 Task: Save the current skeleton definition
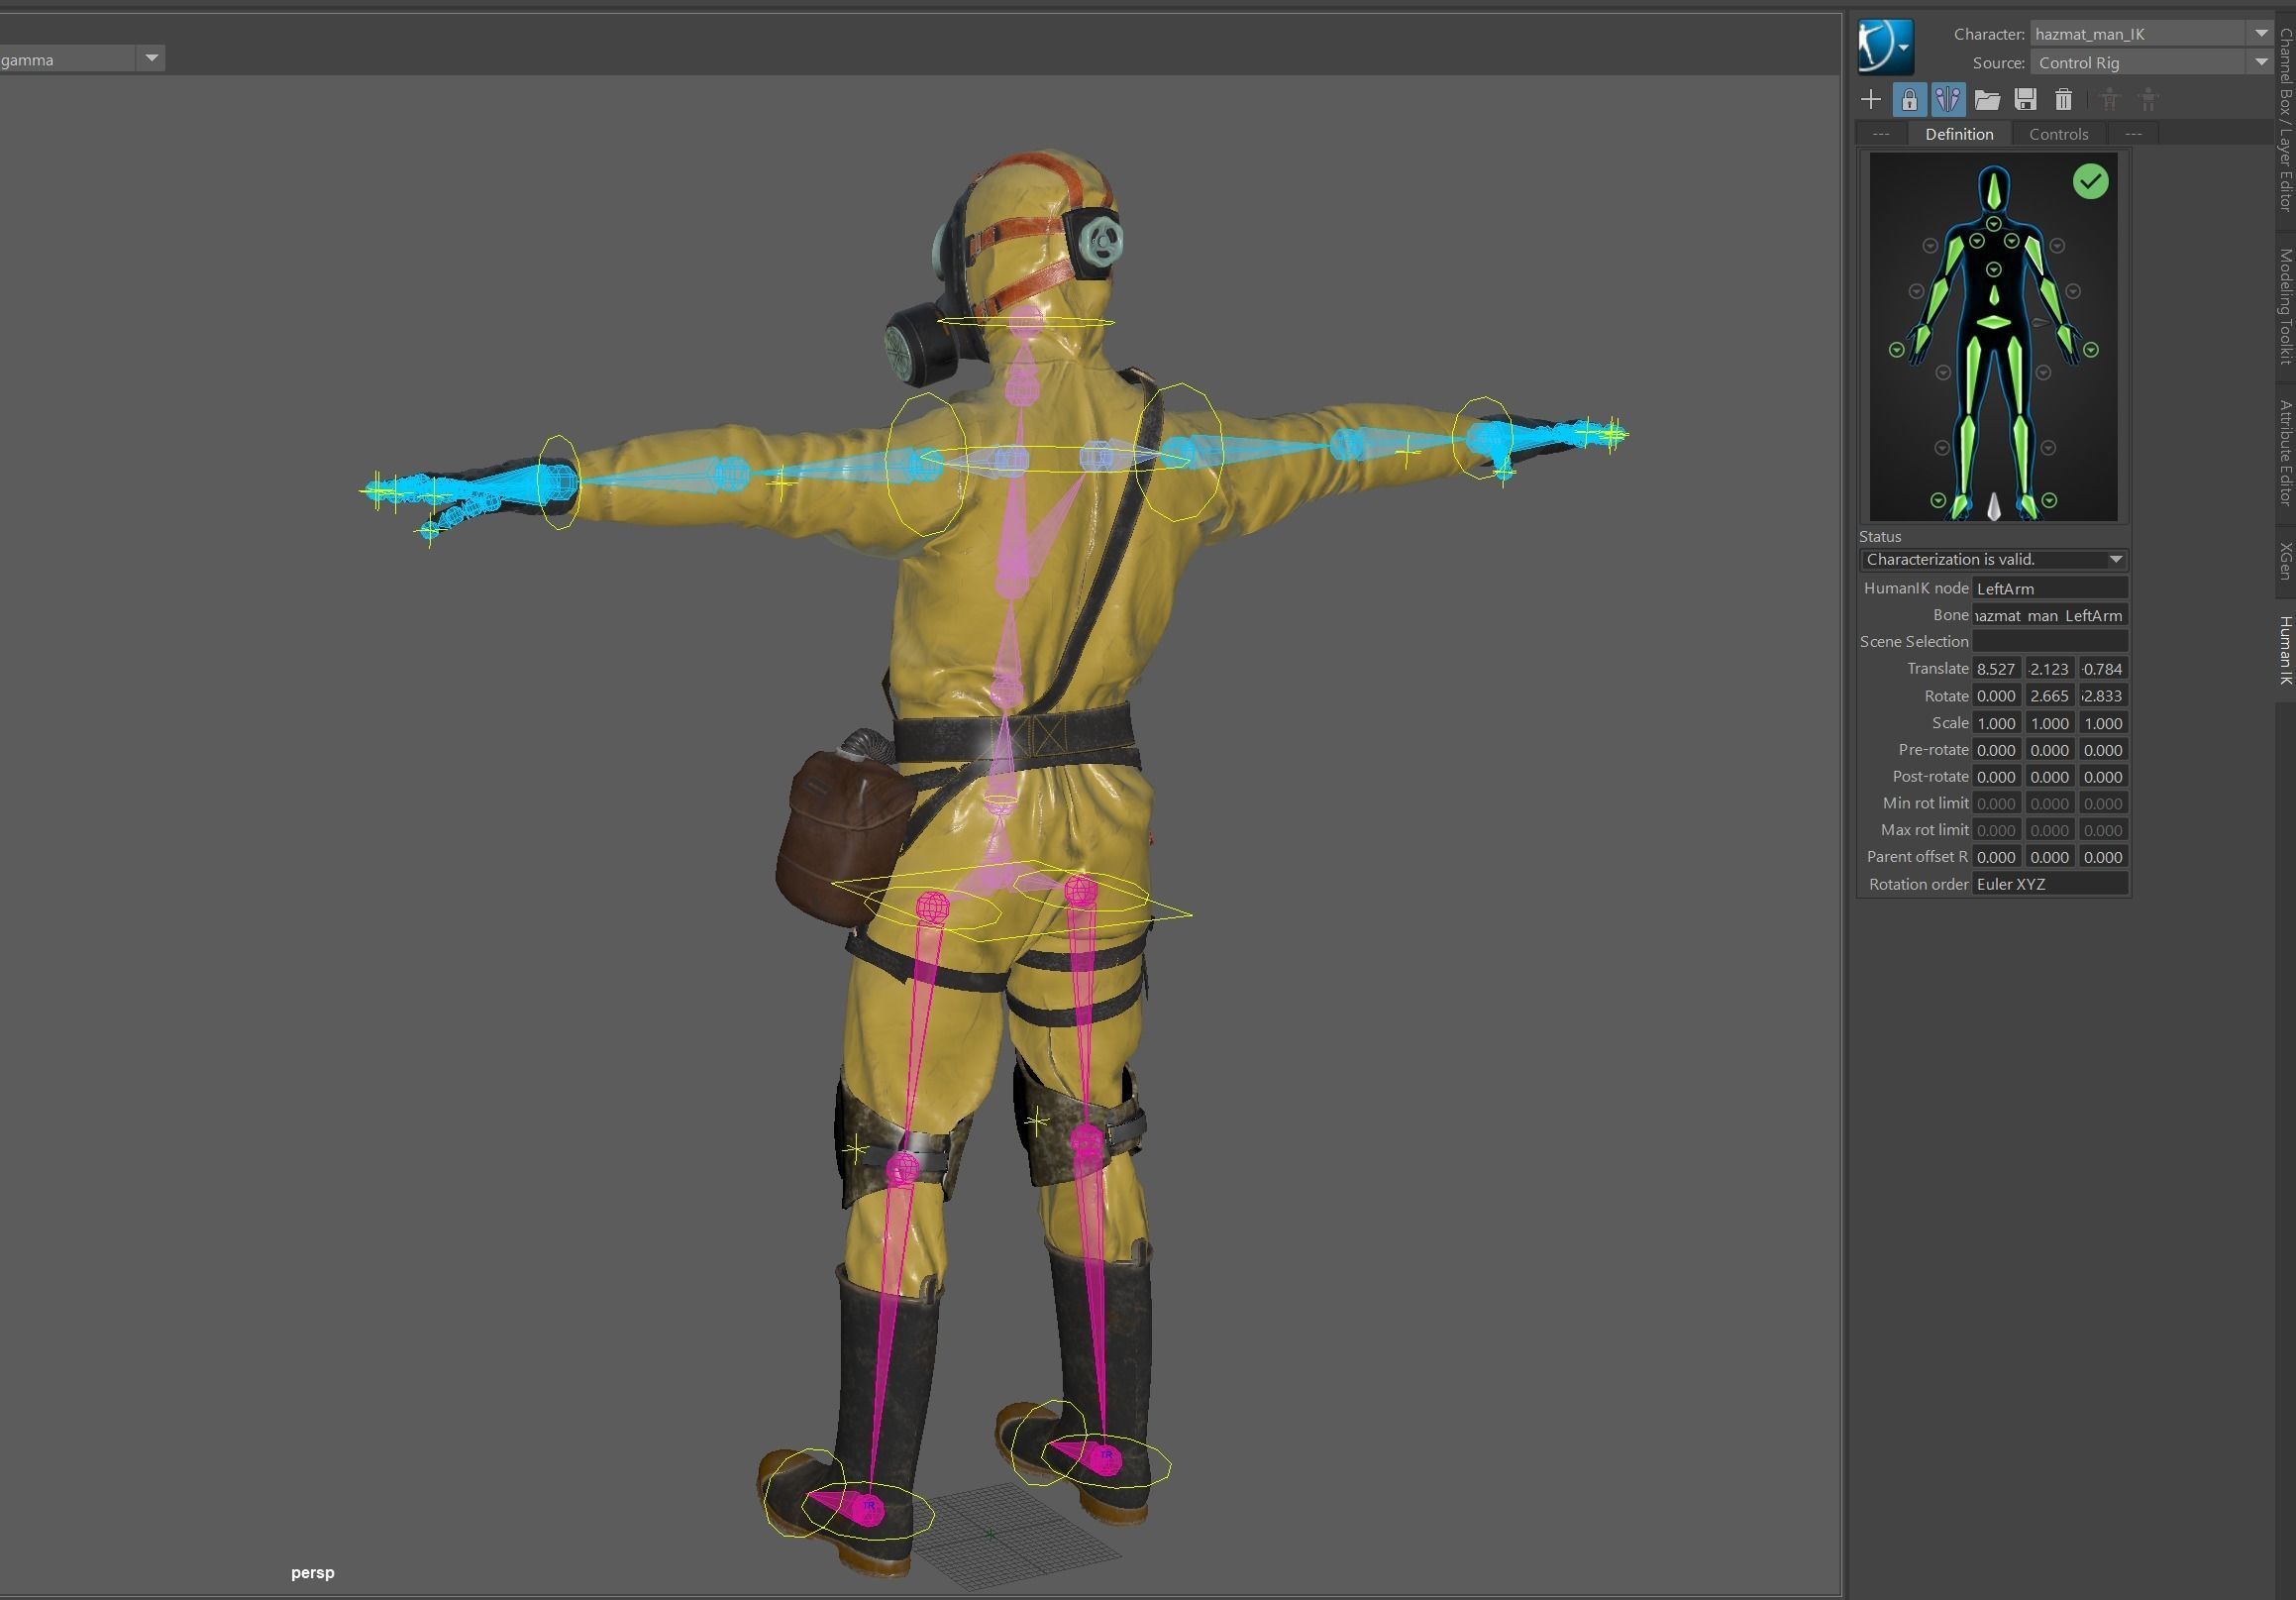2026,99
